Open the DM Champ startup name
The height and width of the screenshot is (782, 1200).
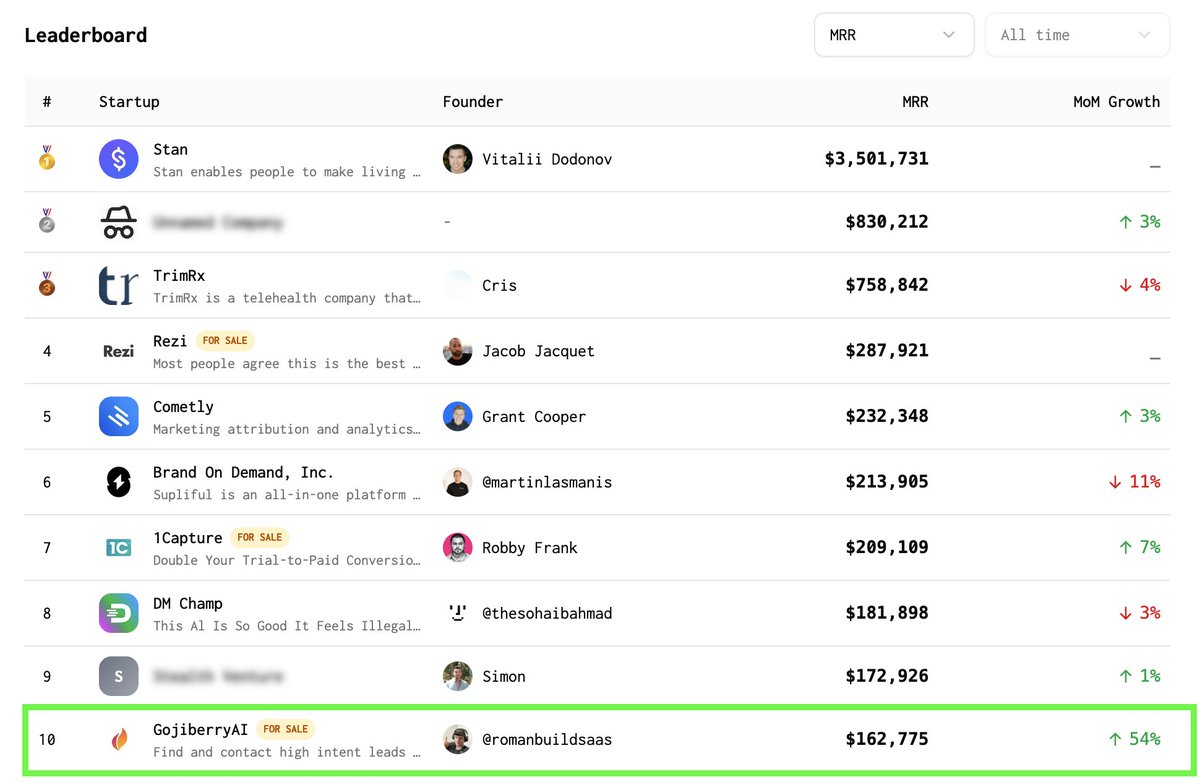(x=188, y=603)
